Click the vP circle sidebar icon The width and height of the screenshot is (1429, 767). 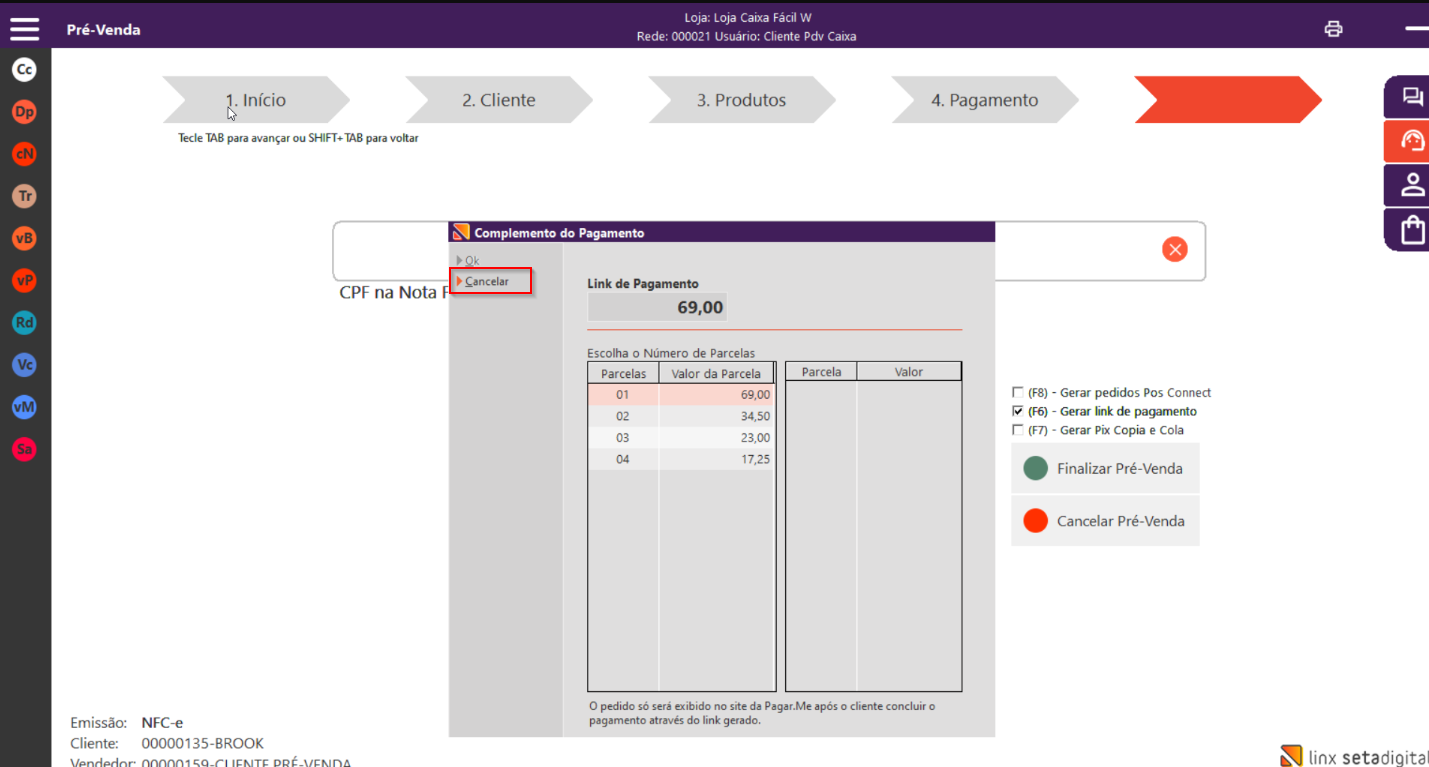pyautogui.click(x=24, y=281)
